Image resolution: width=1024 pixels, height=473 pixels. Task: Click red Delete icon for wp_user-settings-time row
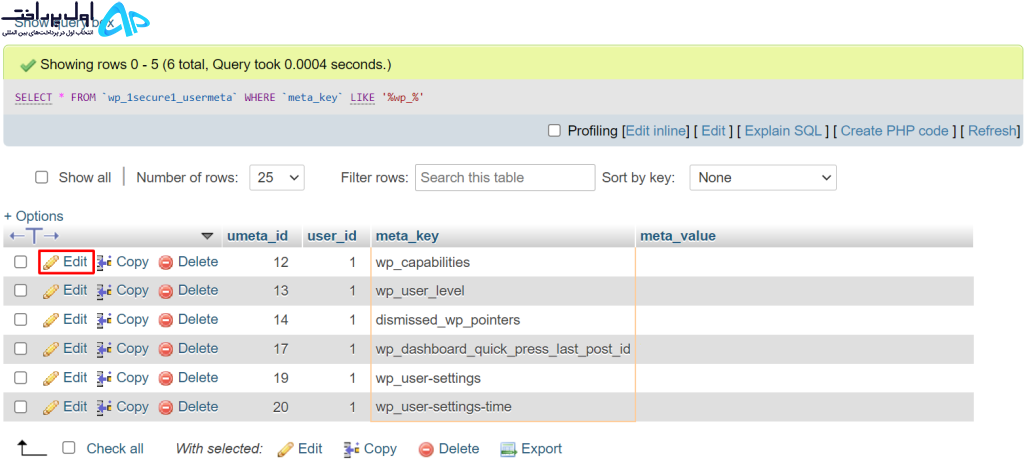coord(166,408)
